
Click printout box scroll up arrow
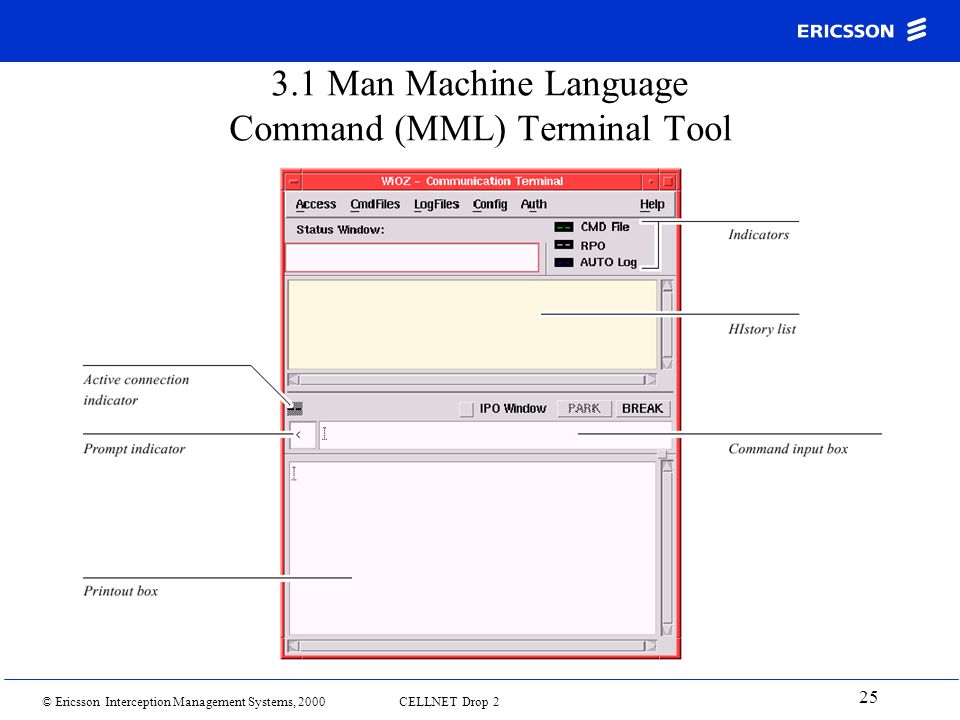[667, 467]
